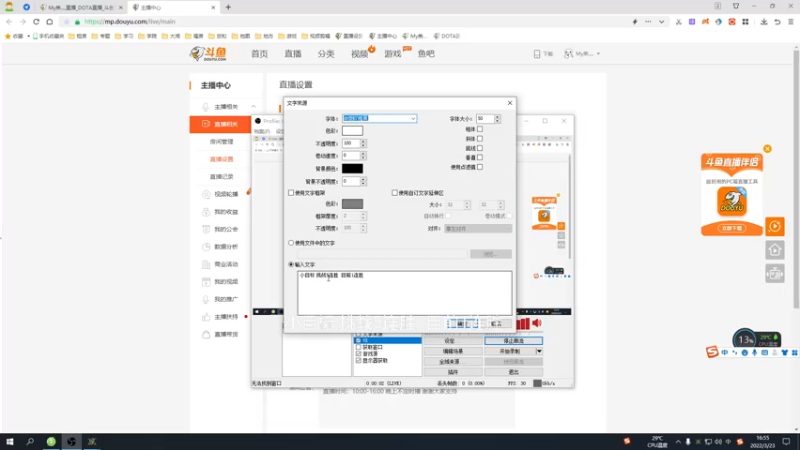Toggle the 显示器获取 source checkbox in OBS
Viewport: 800px width, 450px height.
(358, 360)
